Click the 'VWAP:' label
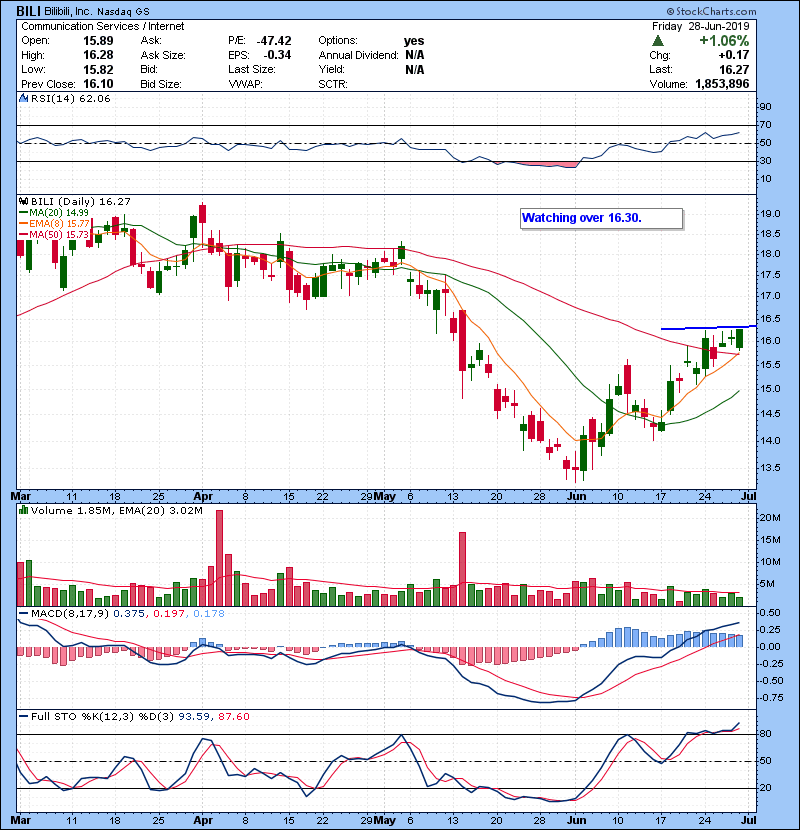800x830 pixels. [x=245, y=84]
